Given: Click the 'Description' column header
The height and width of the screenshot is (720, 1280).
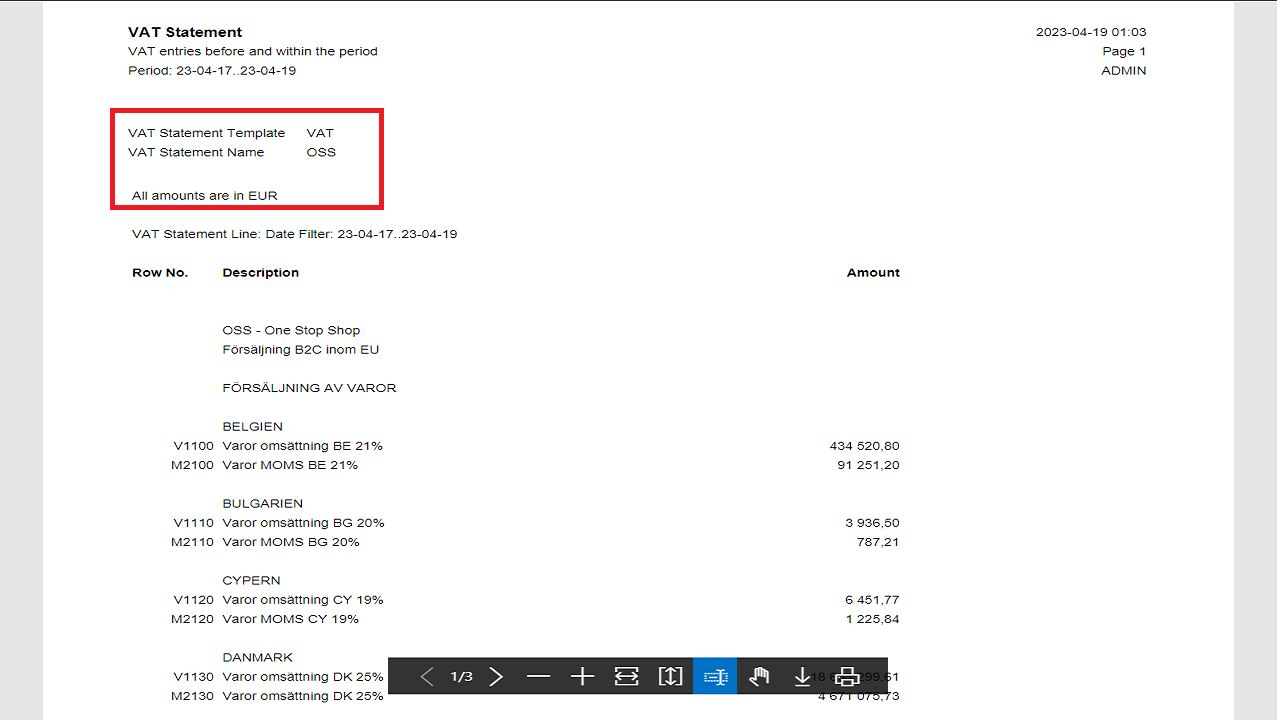Looking at the screenshot, I should pyautogui.click(x=261, y=272).
